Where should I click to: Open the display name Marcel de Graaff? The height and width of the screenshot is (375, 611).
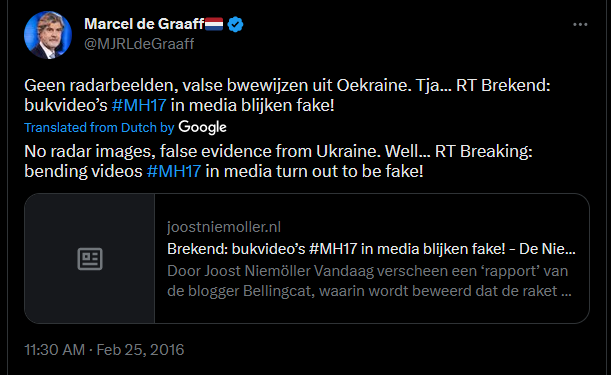click(x=144, y=24)
